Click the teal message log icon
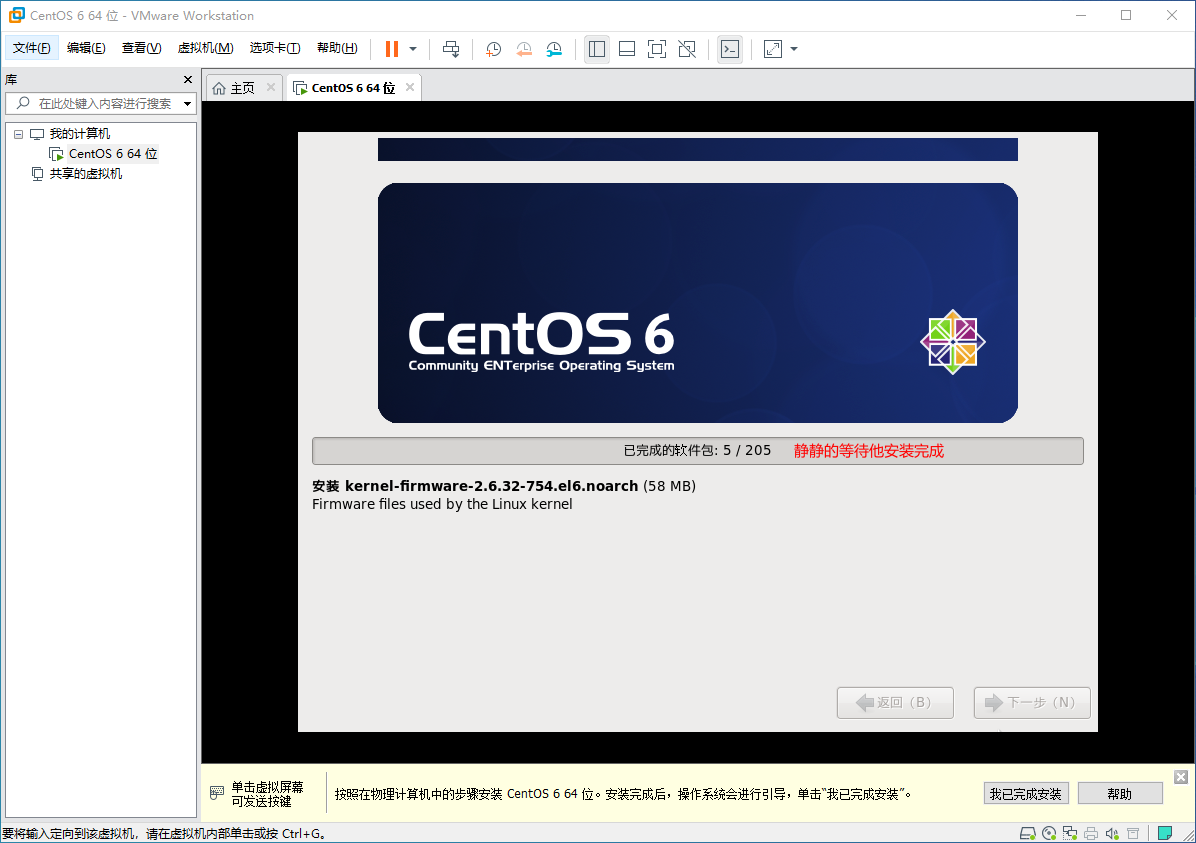The width and height of the screenshot is (1196, 843). tap(1165, 833)
